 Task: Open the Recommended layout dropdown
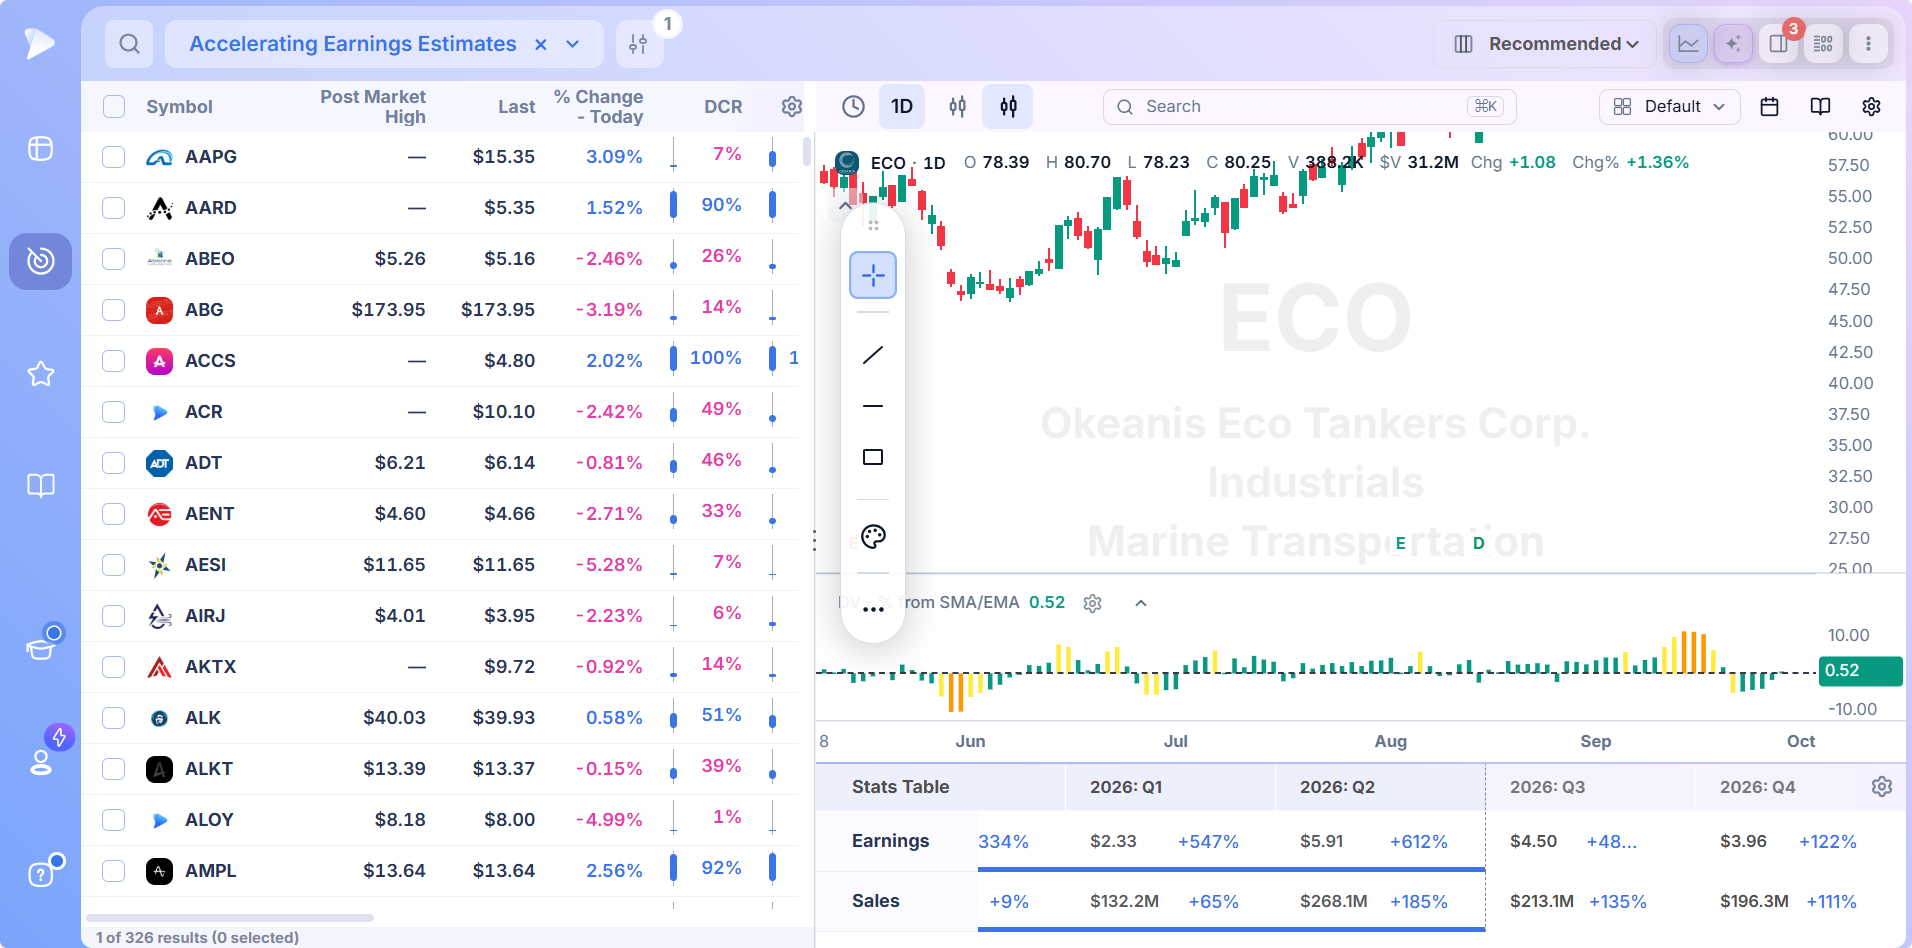(1545, 44)
